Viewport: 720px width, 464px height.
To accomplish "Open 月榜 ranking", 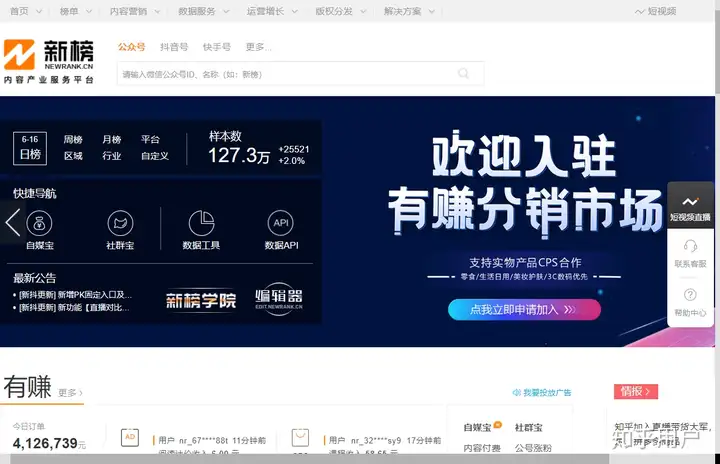I will (112, 139).
